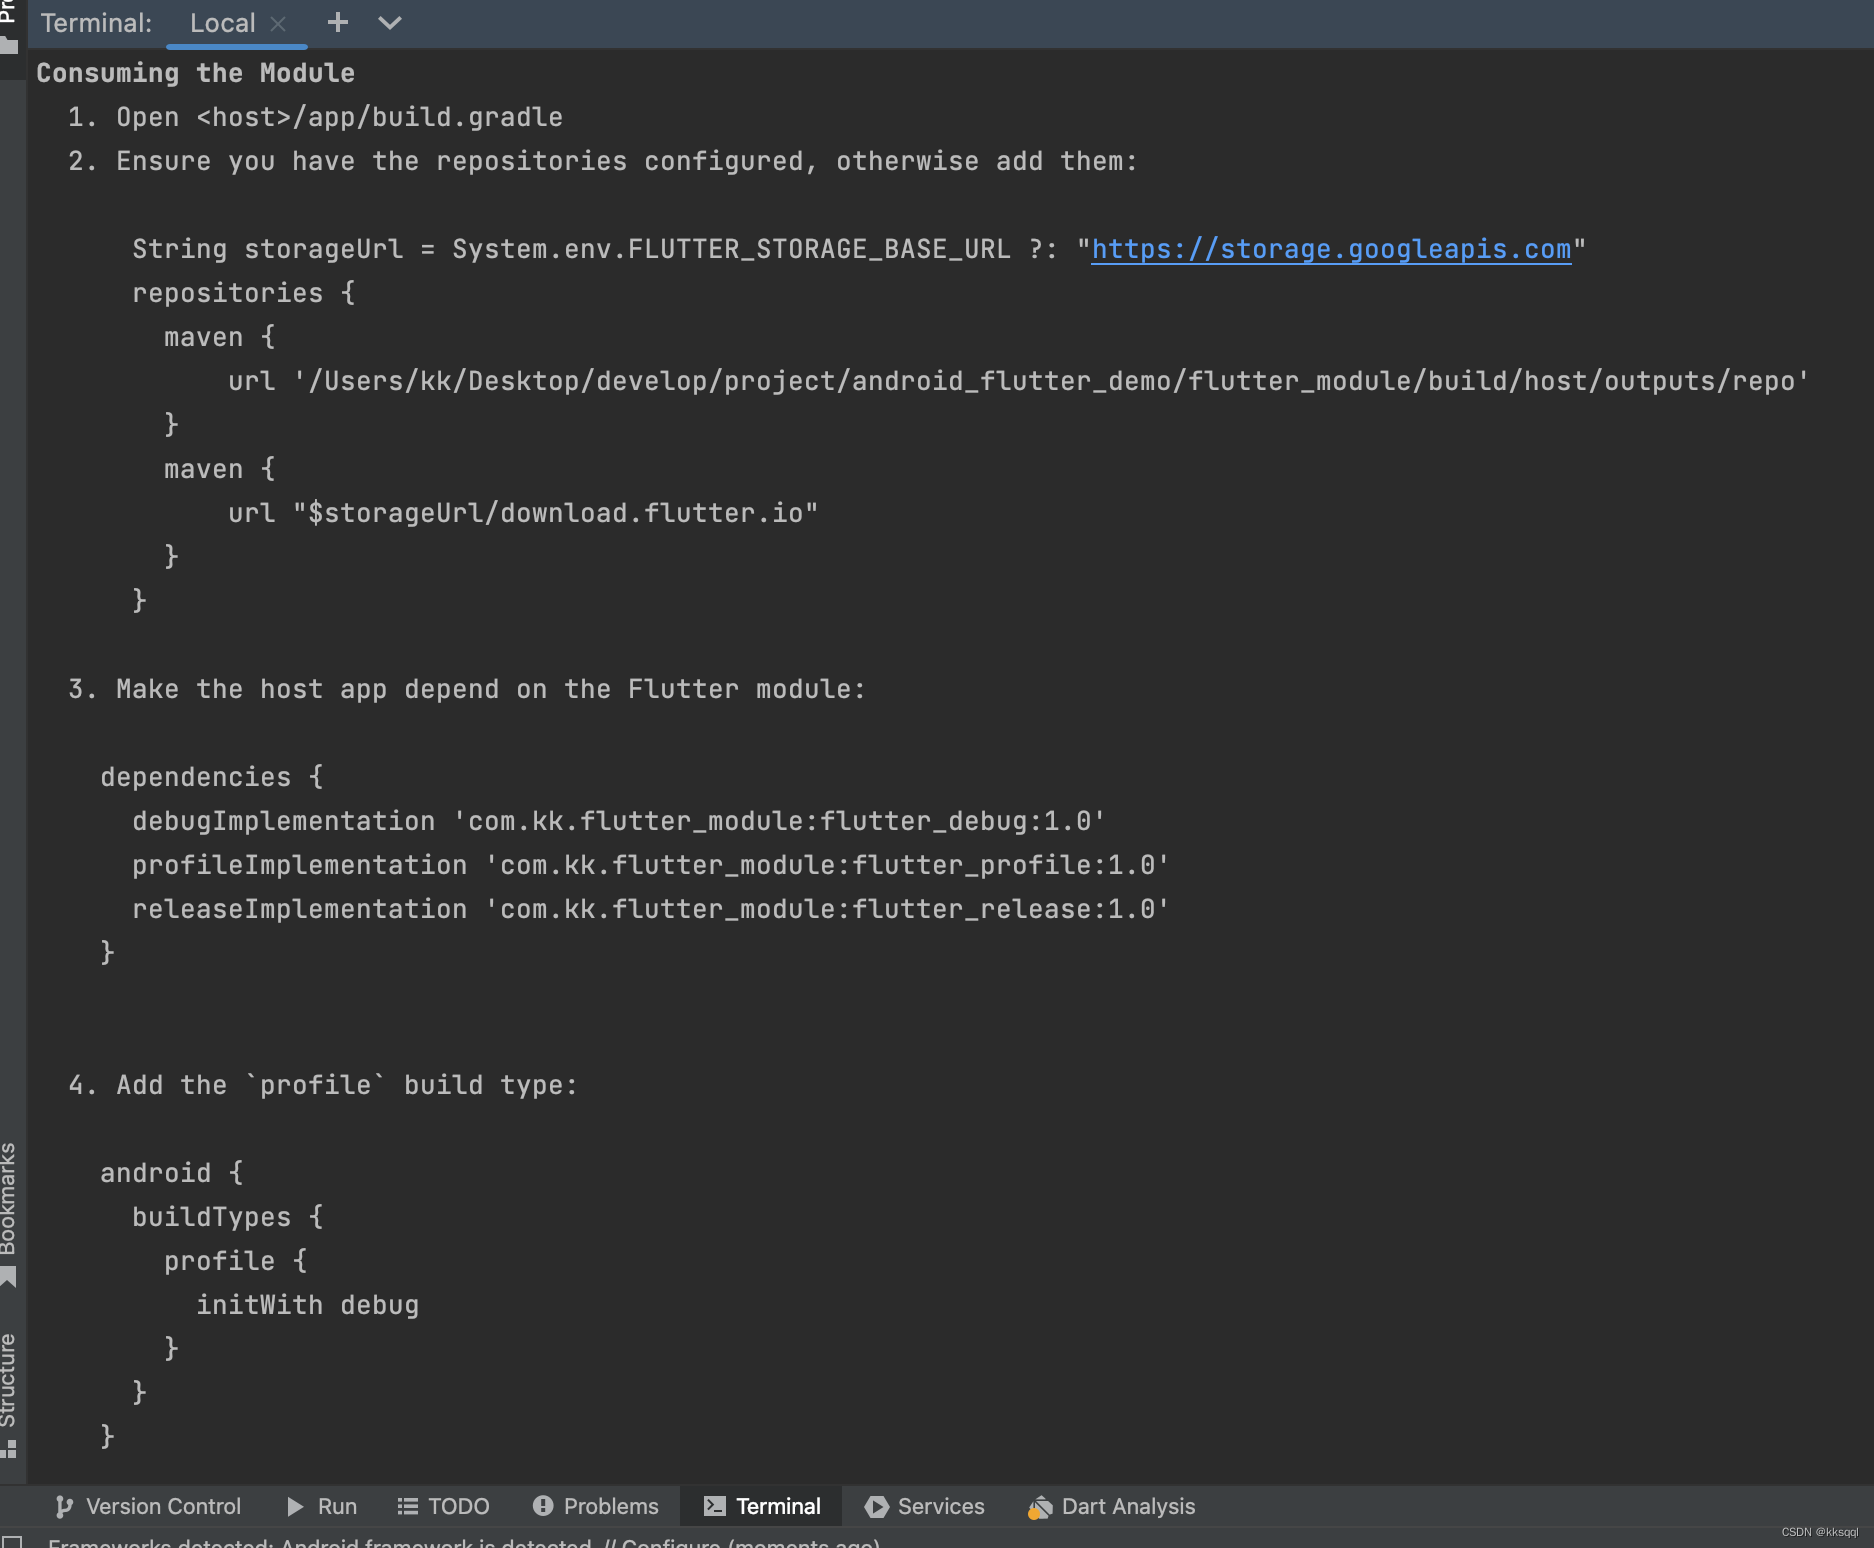Click the Structure icon in the left sidebar
This screenshot has height=1548, width=1874.
9,1448
